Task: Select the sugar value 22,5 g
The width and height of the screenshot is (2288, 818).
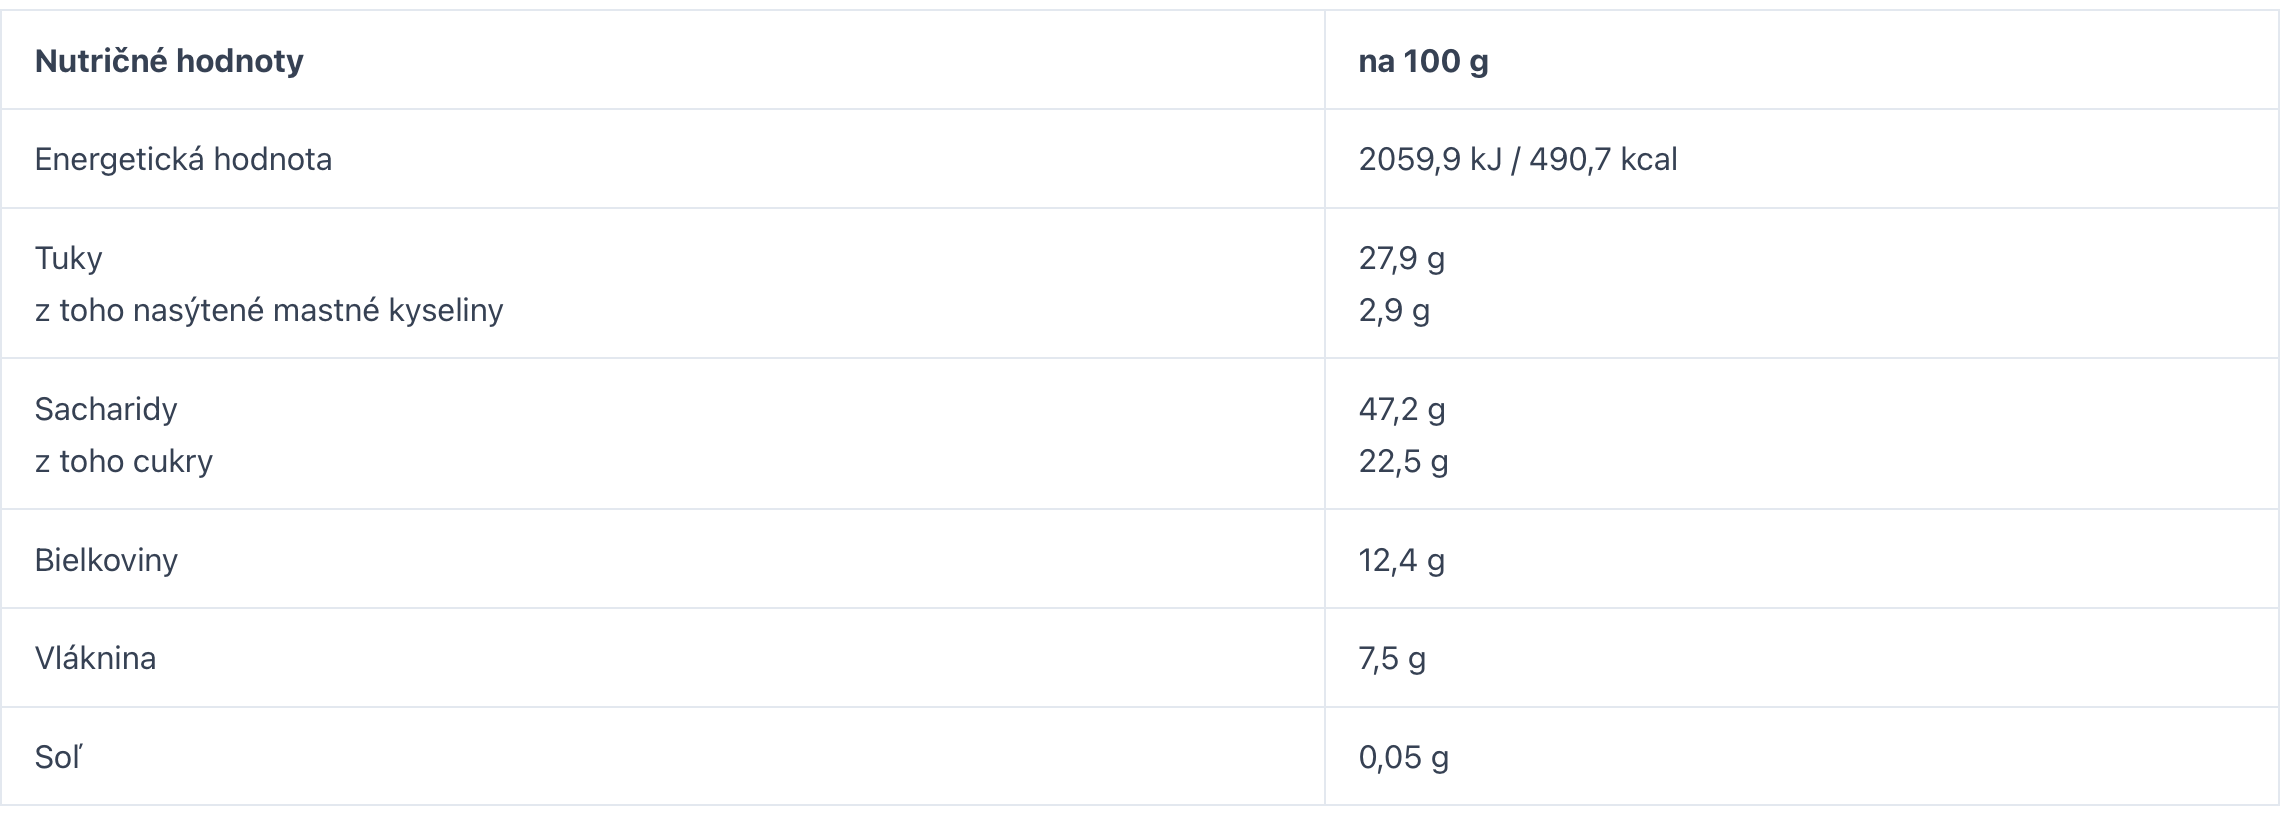Action: point(1403,461)
